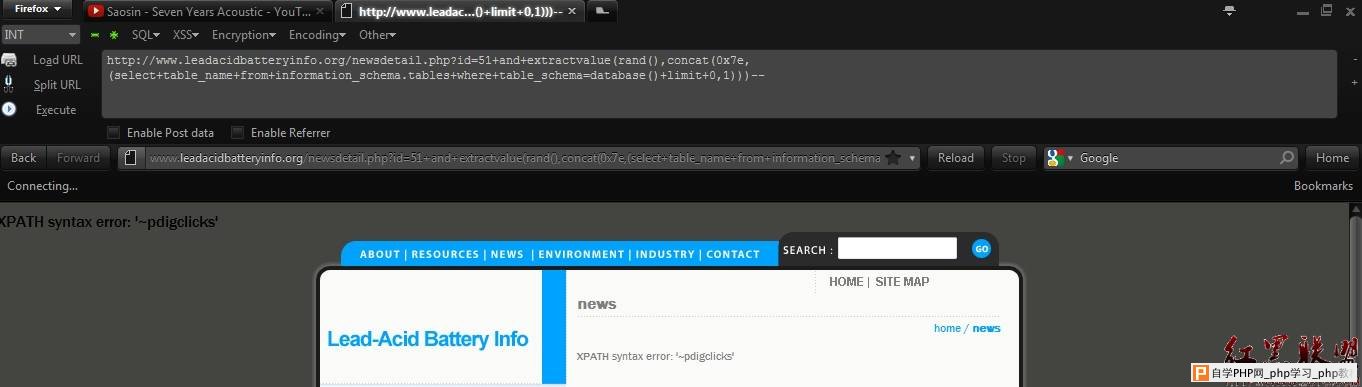Open the XSS menu in HackBar
The image size is (1362, 387).
(x=186, y=35)
